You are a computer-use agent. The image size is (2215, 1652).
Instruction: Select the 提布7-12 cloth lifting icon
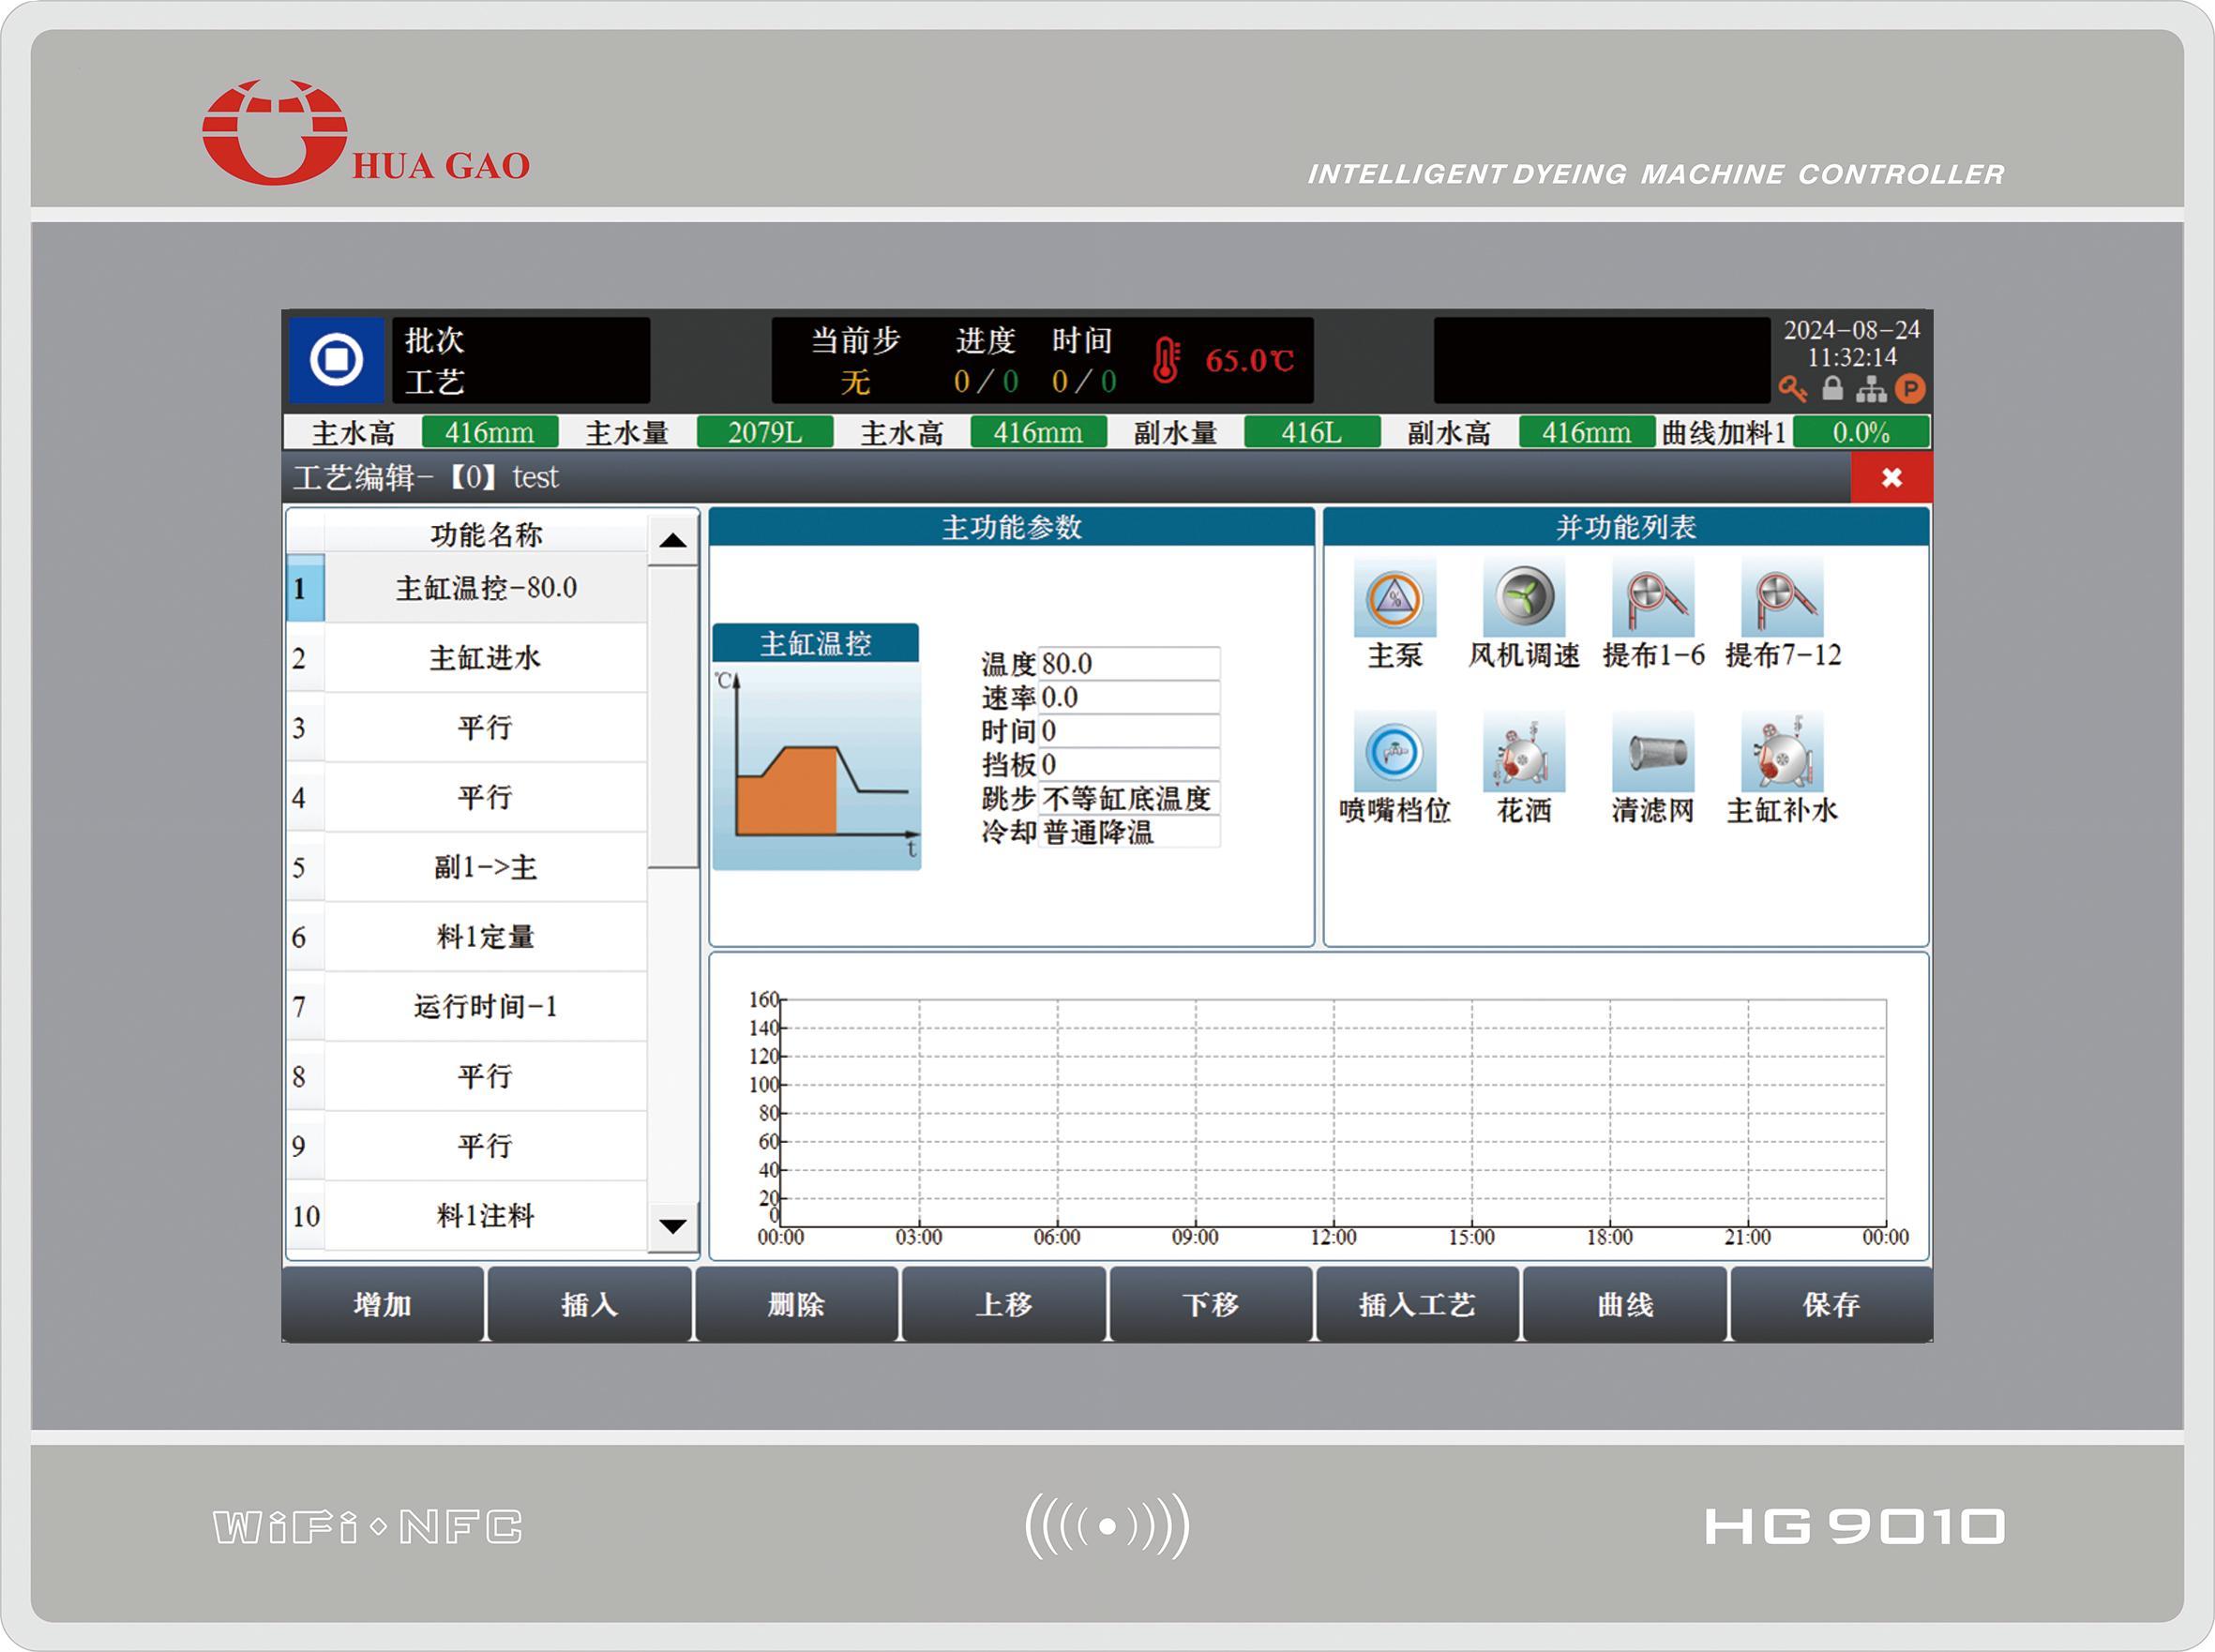point(1782,598)
